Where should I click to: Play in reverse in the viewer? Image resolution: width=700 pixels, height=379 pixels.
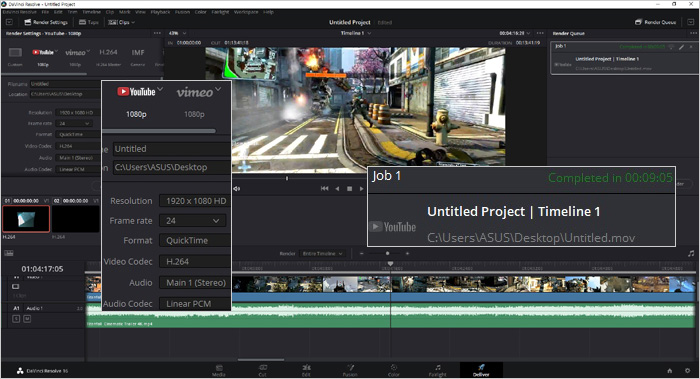point(337,189)
